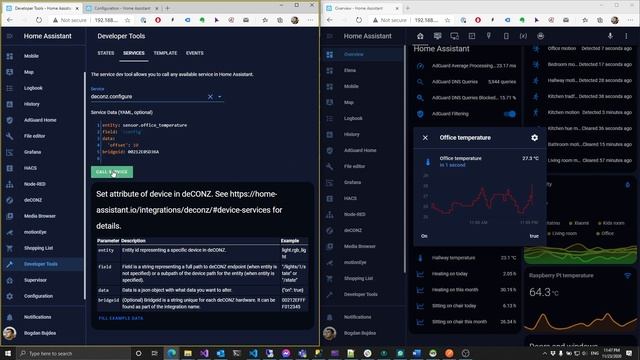Open the Hallway temperature row
This screenshot has width=640, height=360.
click(466, 258)
